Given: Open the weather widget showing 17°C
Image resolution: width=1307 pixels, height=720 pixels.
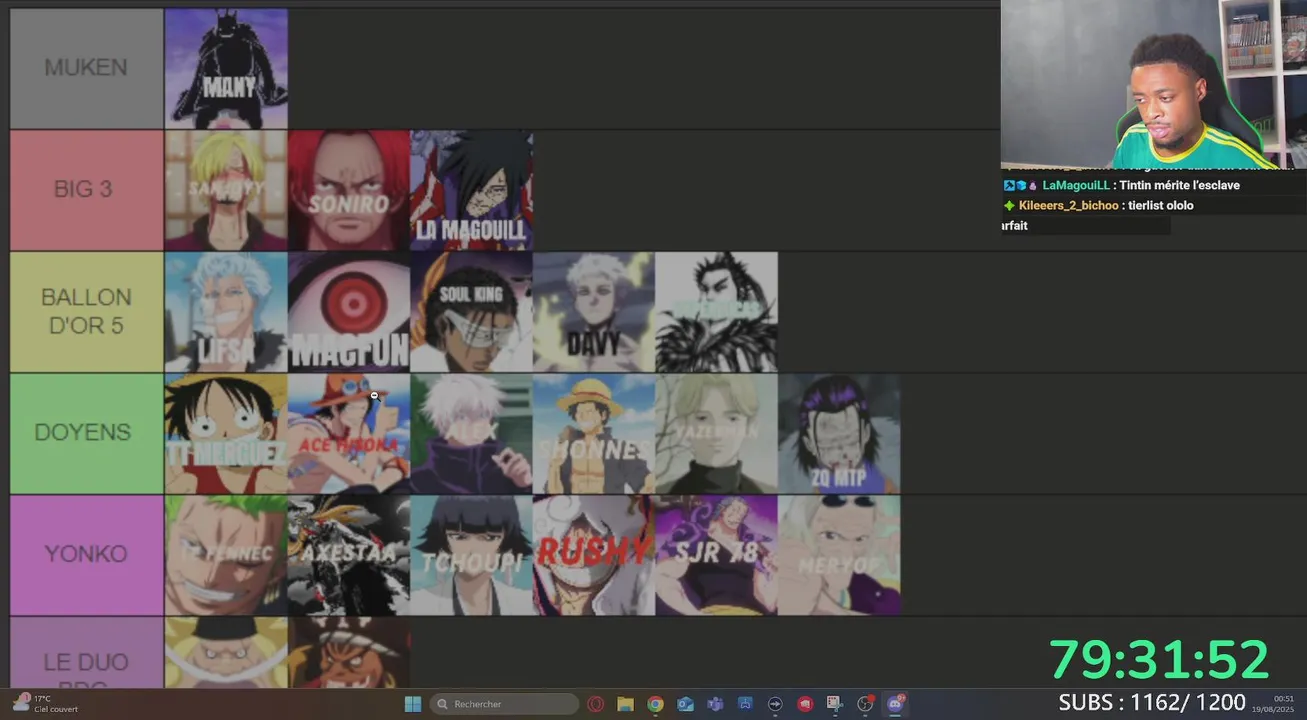Looking at the screenshot, I should tap(47, 704).
